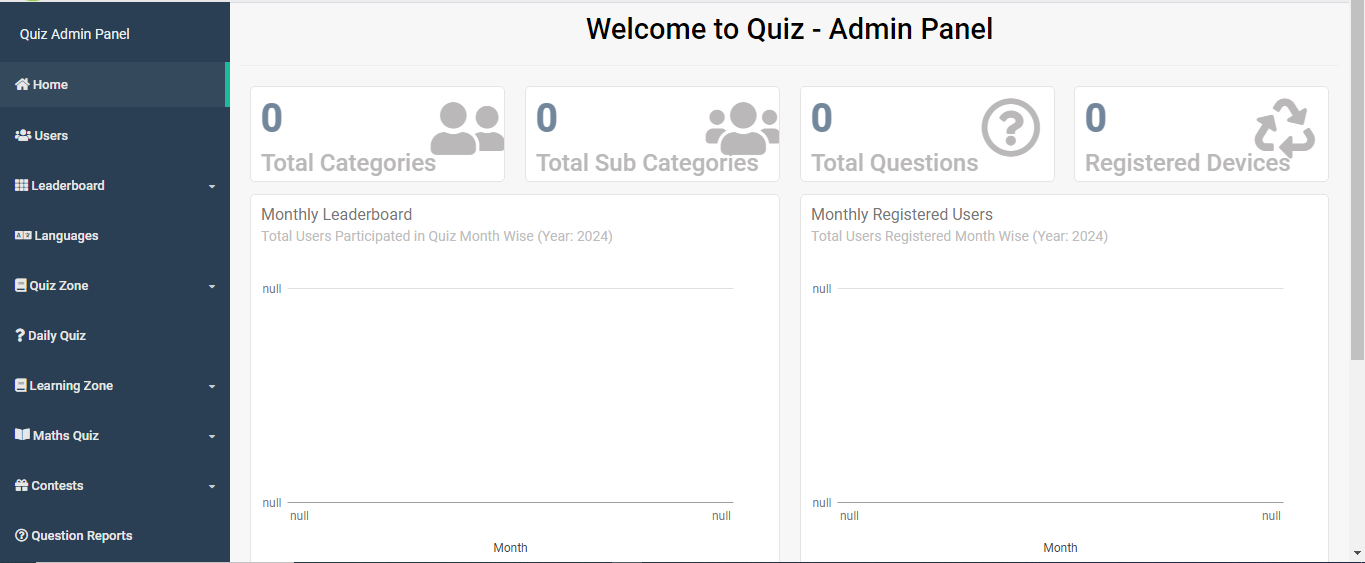Click the question circle icon on Total Questions card
The width and height of the screenshot is (1365, 563).
tap(1010, 128)
